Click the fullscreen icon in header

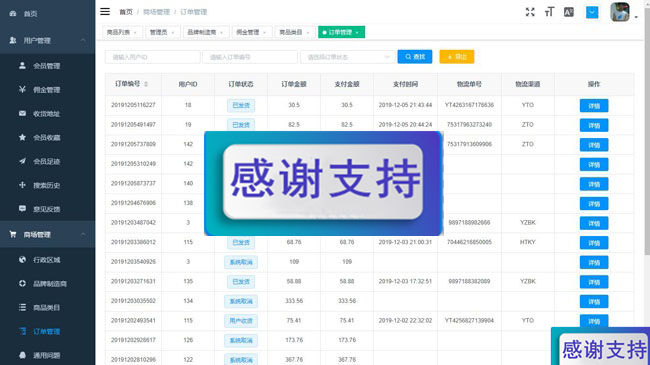pos(530,12)
